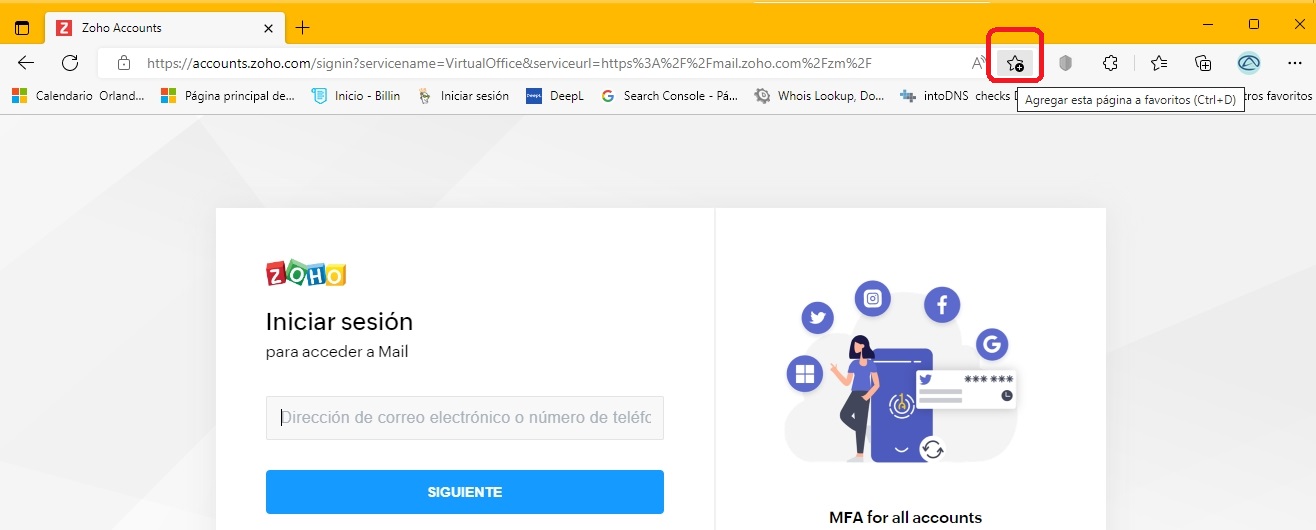Open Calendario Orland... bookmark
The width and height of the screenshot is (1316, 530).
click(78, 96)
